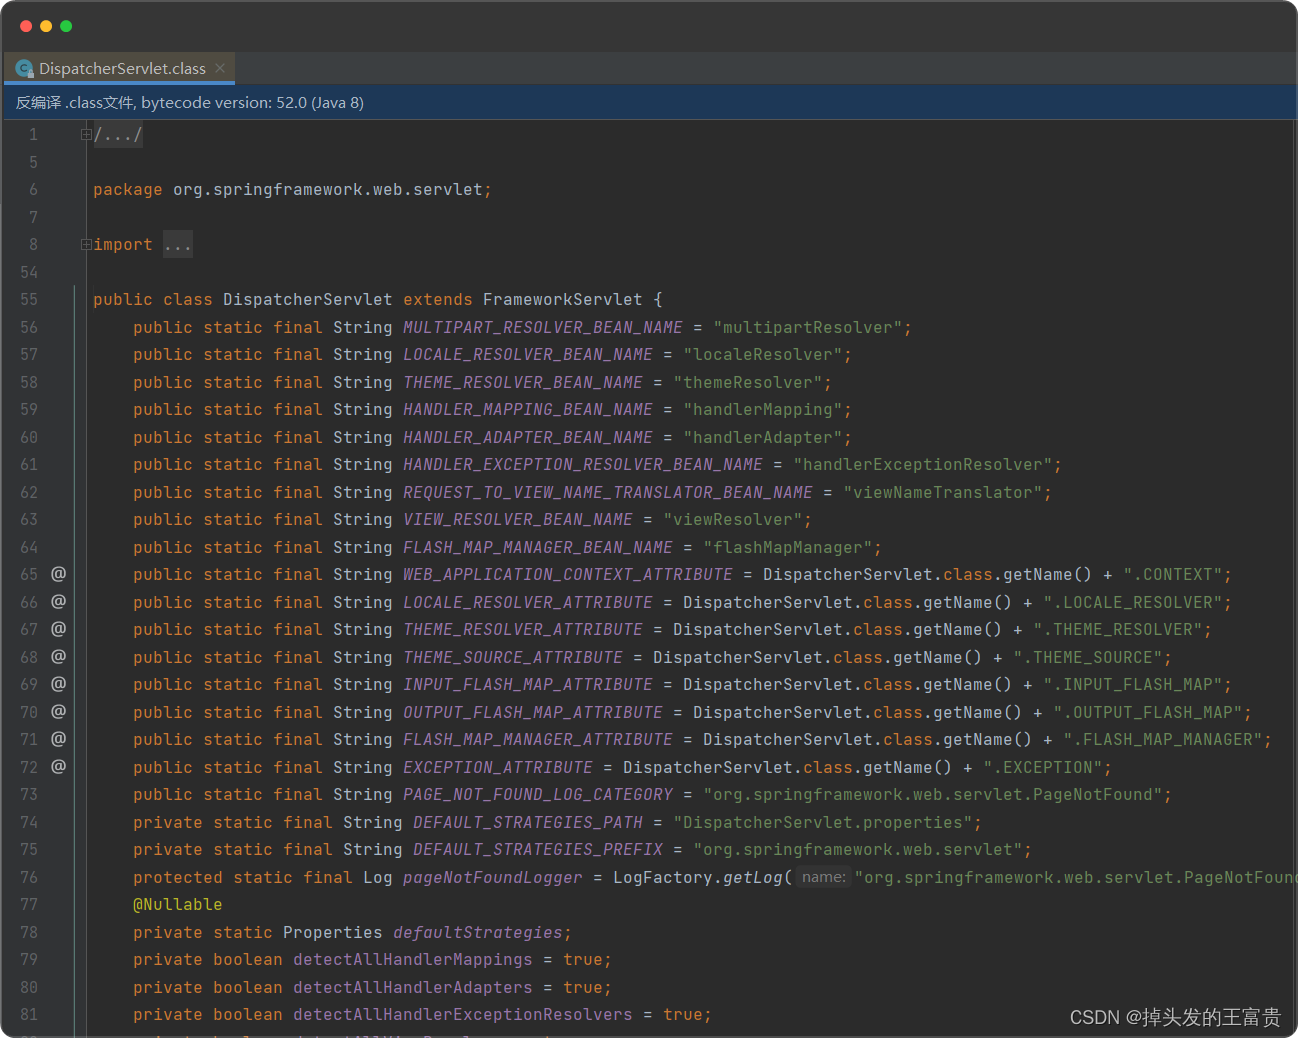Click the @ gutter icon on line 68
The image size is (1298, 1038).
click(59, 657)
